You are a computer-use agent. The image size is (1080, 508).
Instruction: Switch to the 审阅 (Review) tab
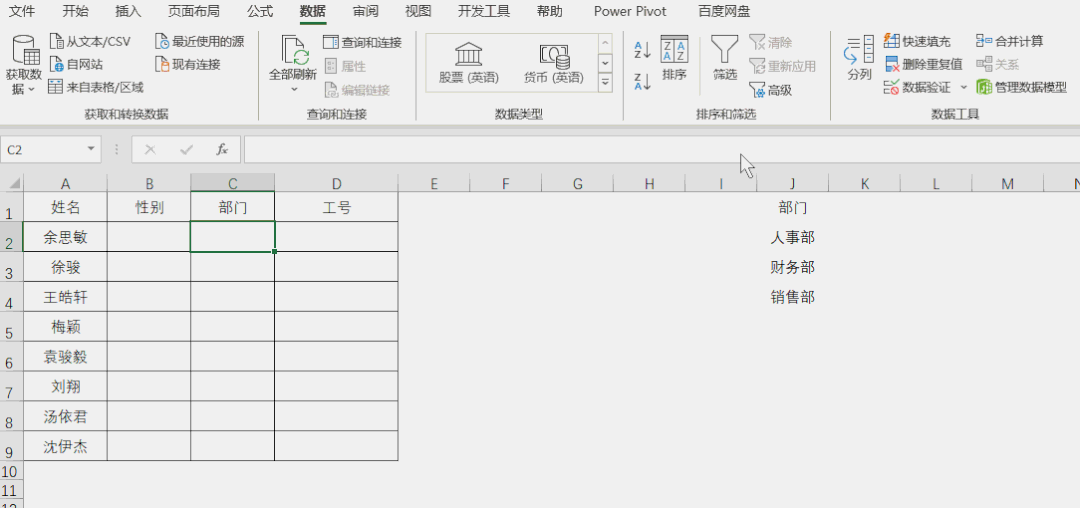click(365, 12)
